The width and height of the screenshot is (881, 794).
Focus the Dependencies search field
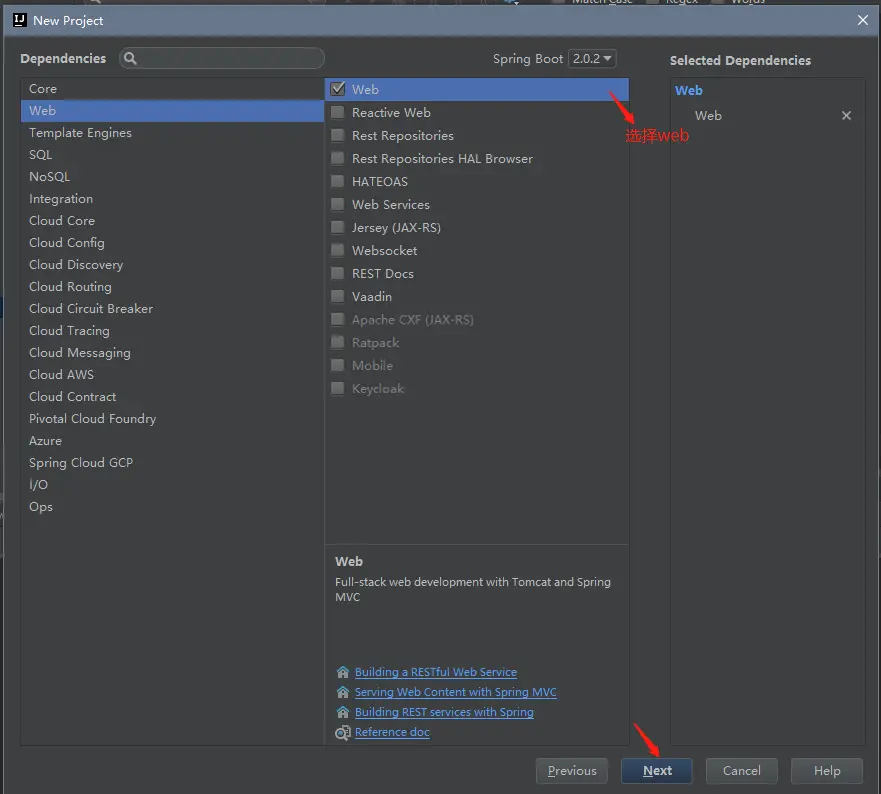pos(222,58)
